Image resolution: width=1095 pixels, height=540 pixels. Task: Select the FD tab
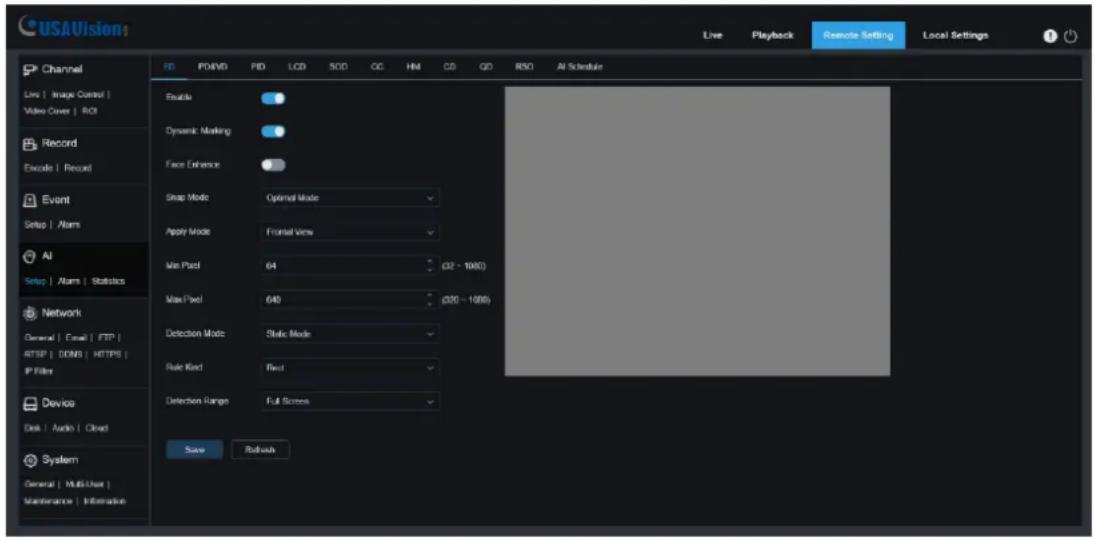pyautogui.click(x=168, y=67)
